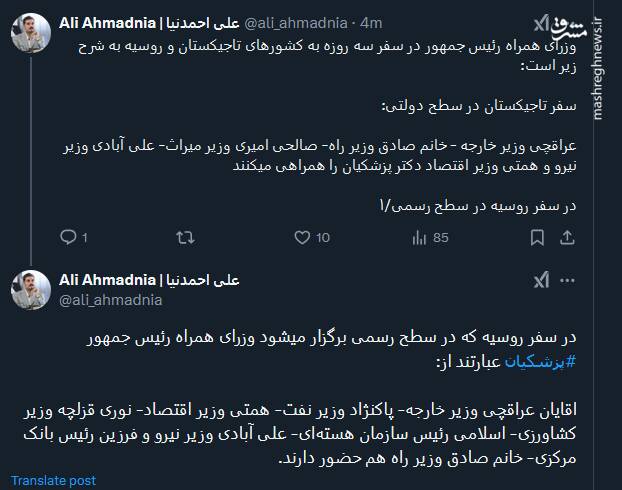Screen dimensions: 622x490
Task: Open the profile picture on the second tweet
Action: (x=31, y=288)
